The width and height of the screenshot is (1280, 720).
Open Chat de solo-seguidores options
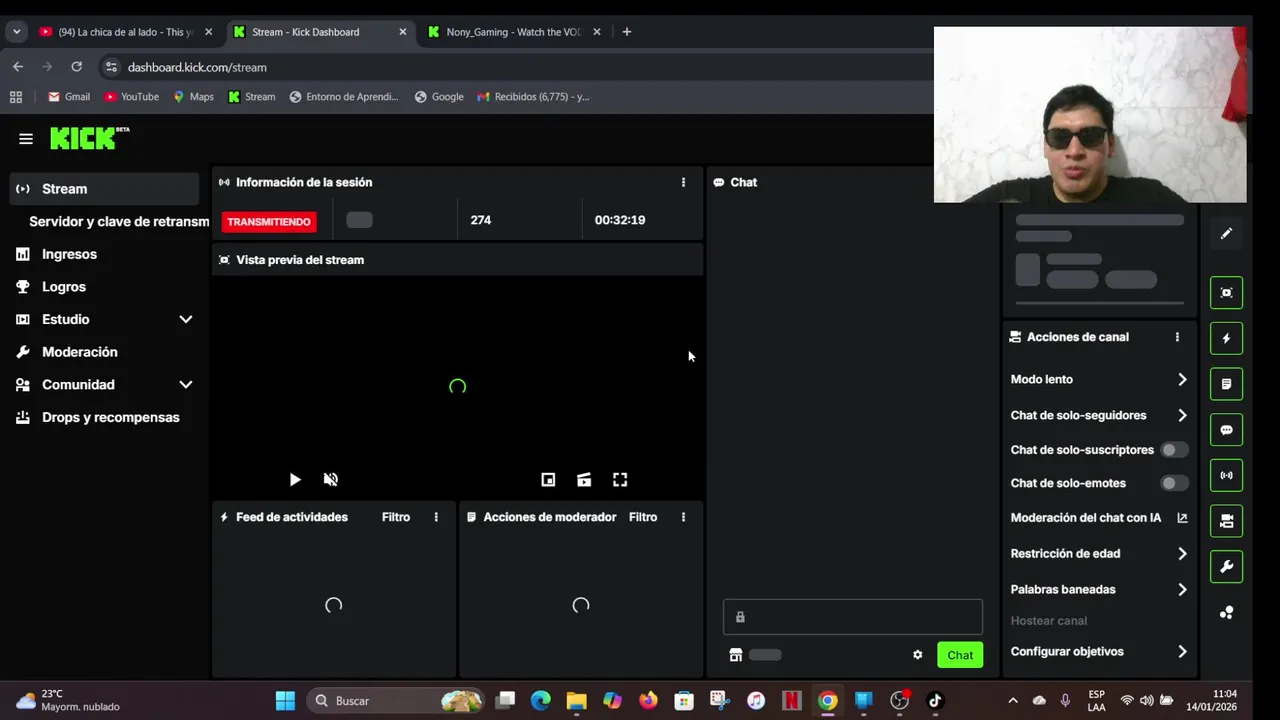coord(1099,415)
